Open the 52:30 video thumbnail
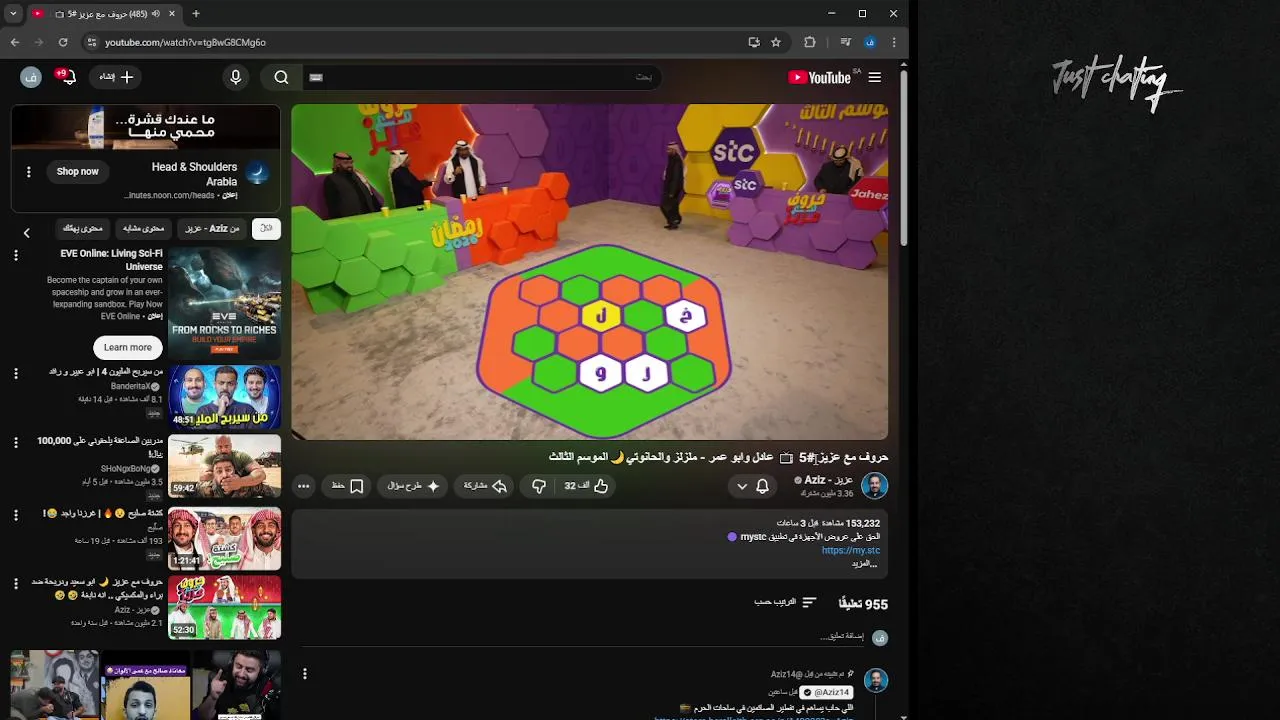Screen dimensions: 1280x720 pyautogui.click(x=224, y=607)
